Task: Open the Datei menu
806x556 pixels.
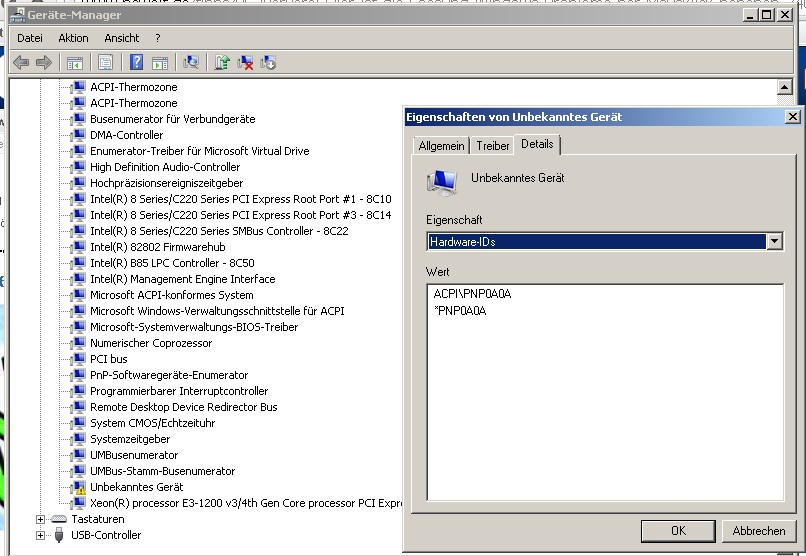Action: pyautogui.click(x=30, y=38)
